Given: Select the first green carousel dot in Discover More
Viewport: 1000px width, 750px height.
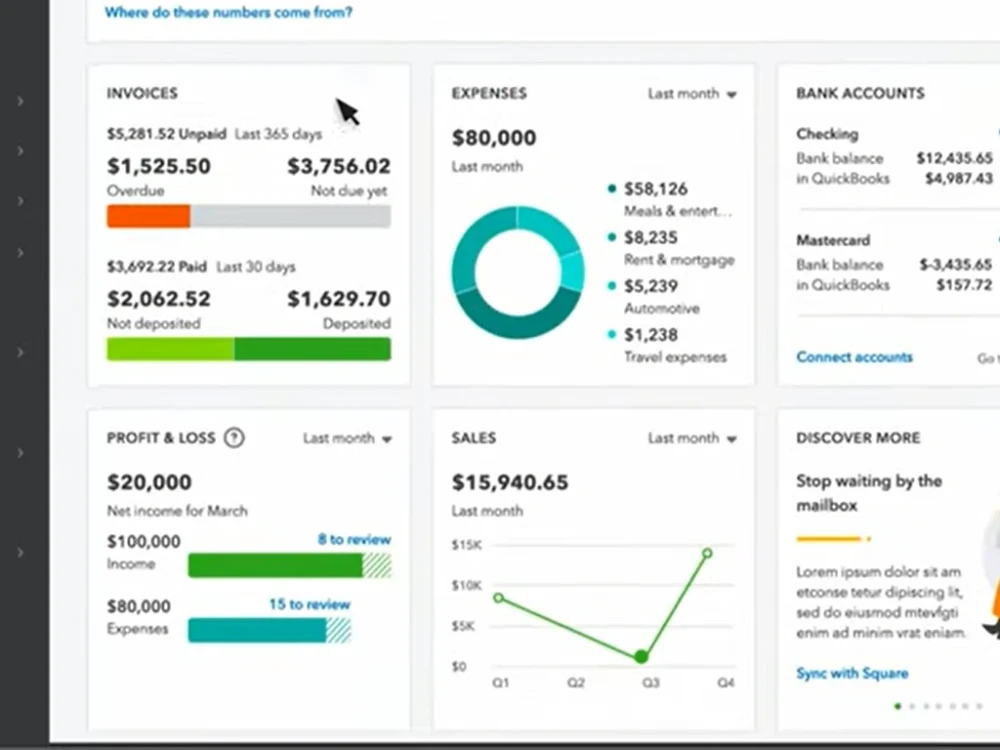Looking at the screenshot, I should [898, 706].
